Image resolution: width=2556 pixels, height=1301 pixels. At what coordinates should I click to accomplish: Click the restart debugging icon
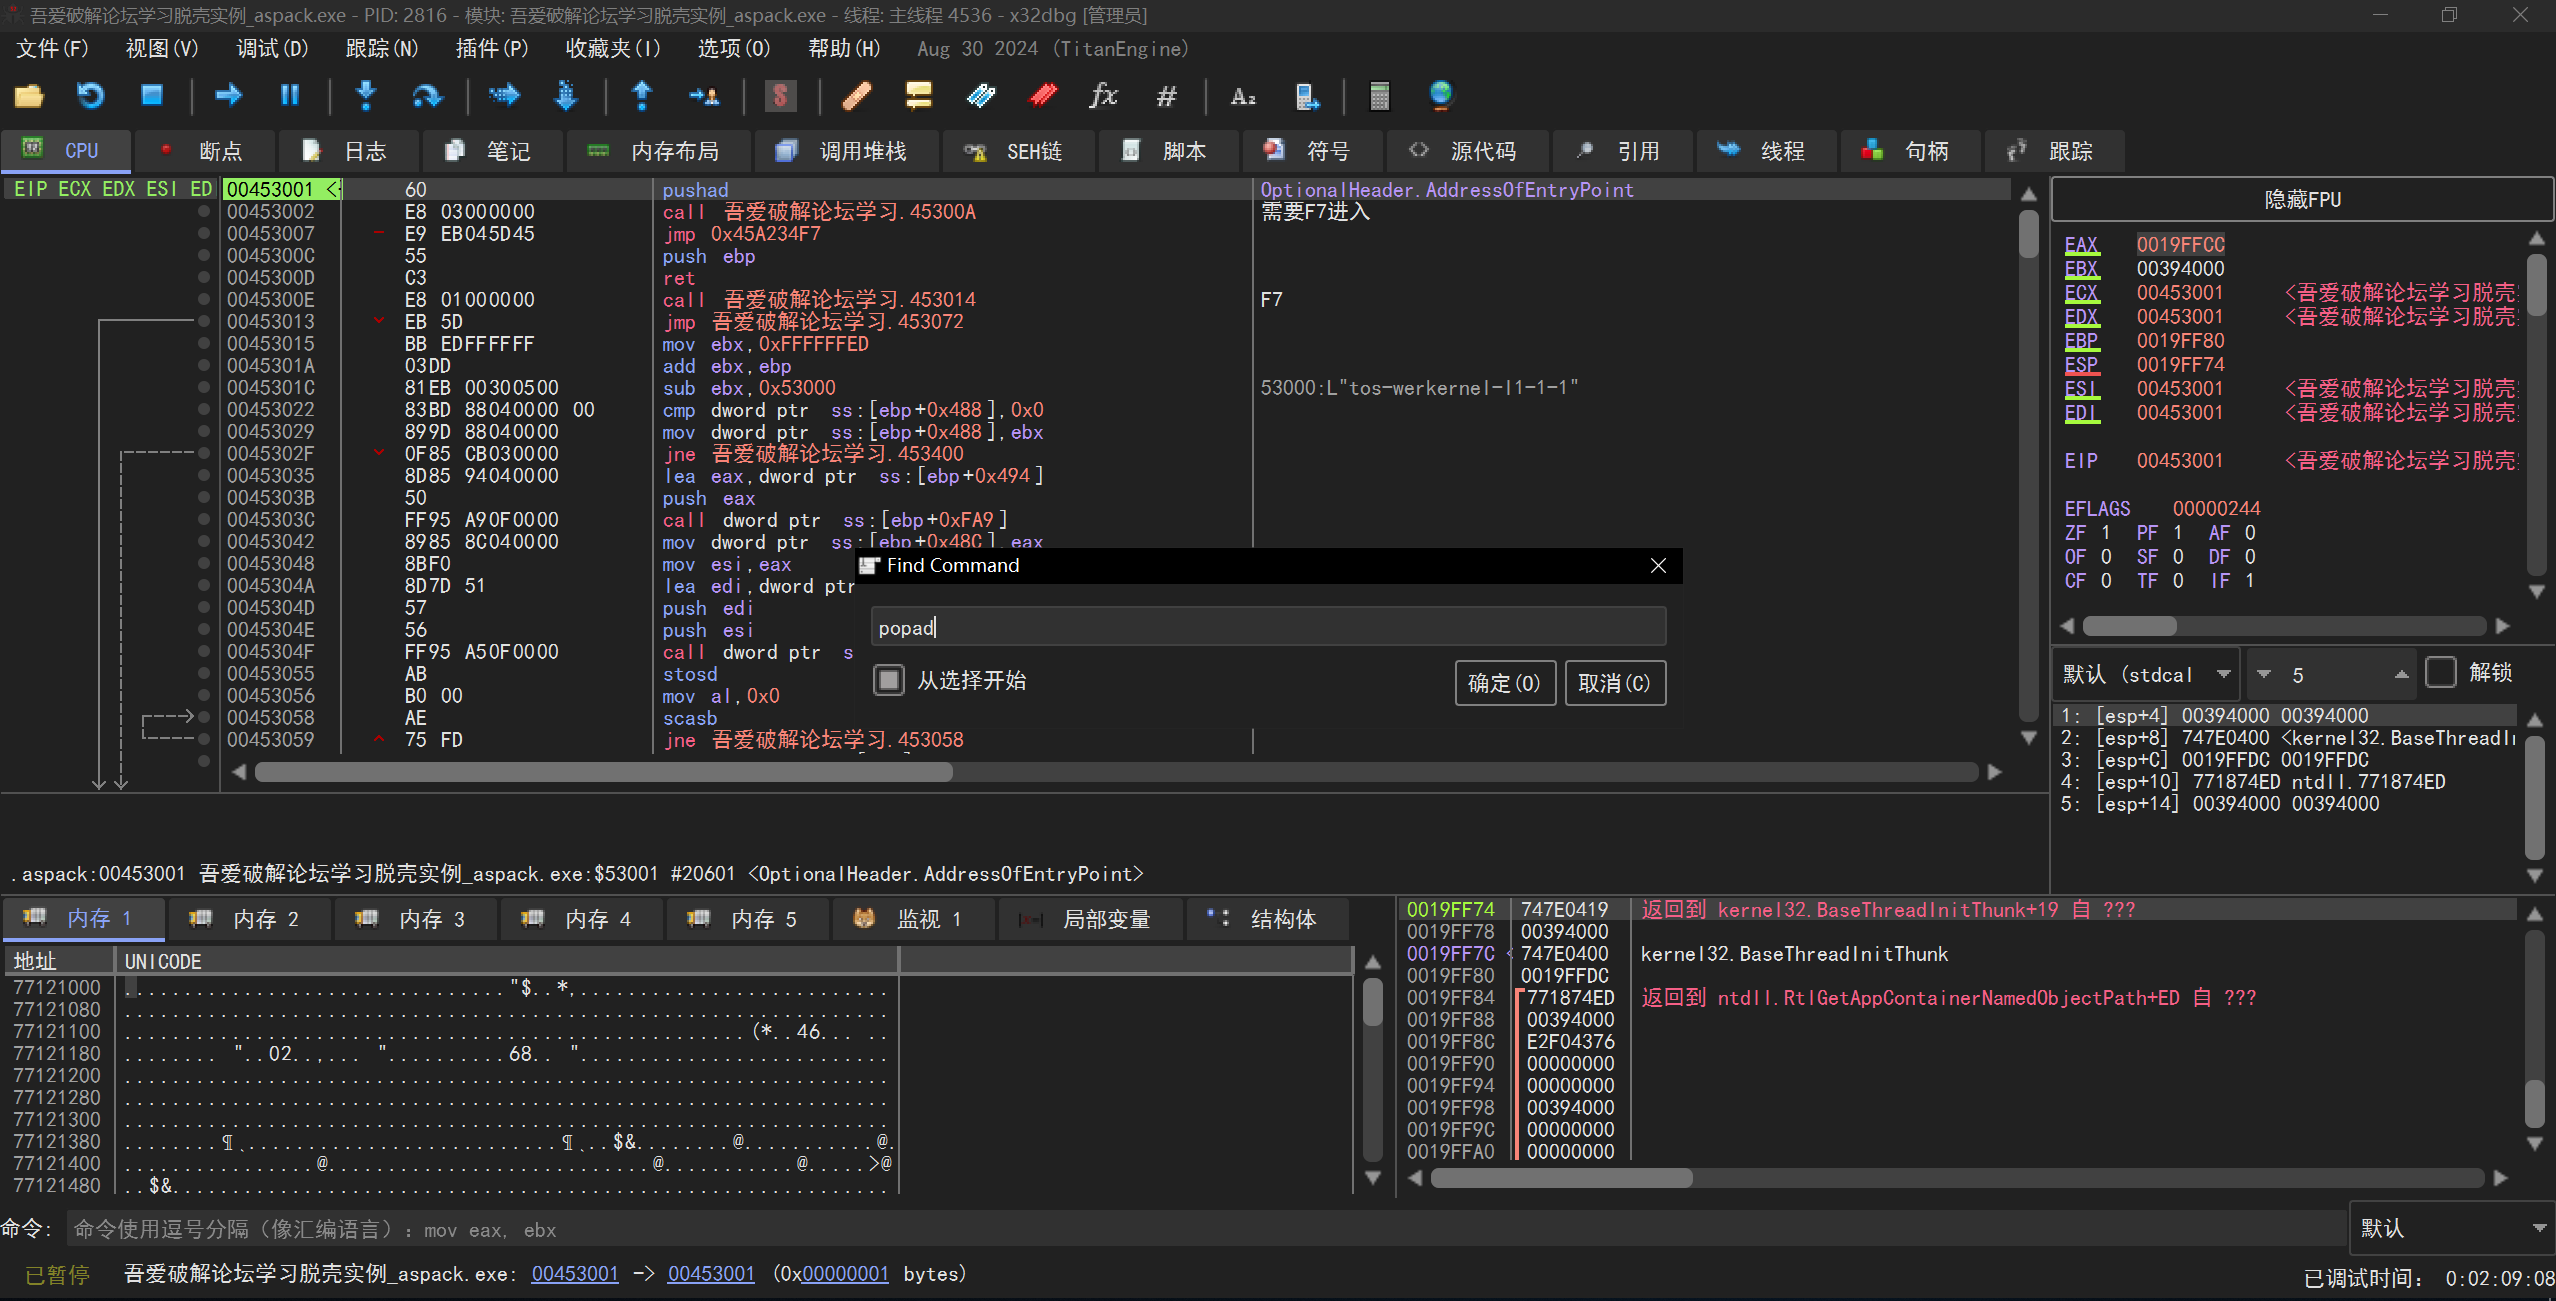click(x=90, y=96)
